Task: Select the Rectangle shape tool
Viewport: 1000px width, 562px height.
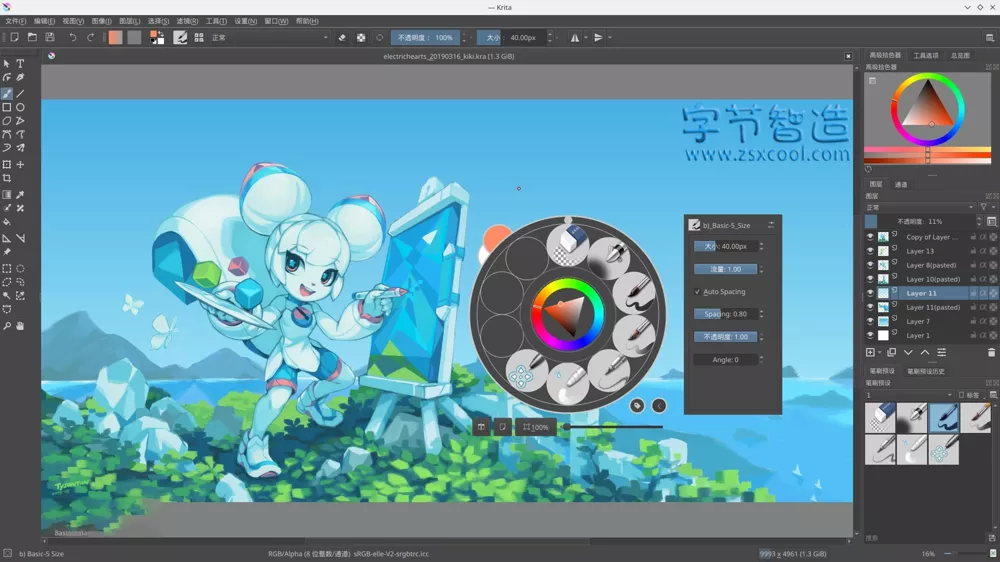Action: [x=7, y=107]
